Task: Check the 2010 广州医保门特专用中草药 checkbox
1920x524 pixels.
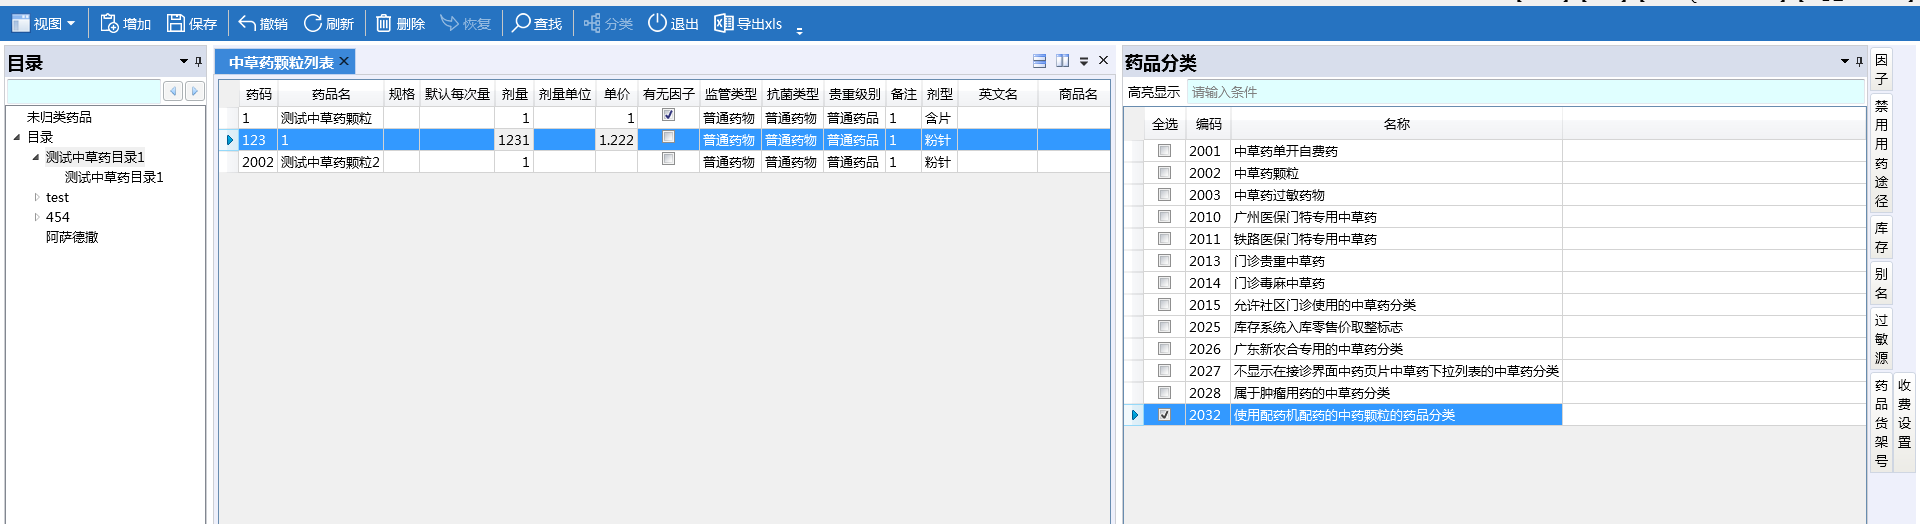Action: point(1164,216)
